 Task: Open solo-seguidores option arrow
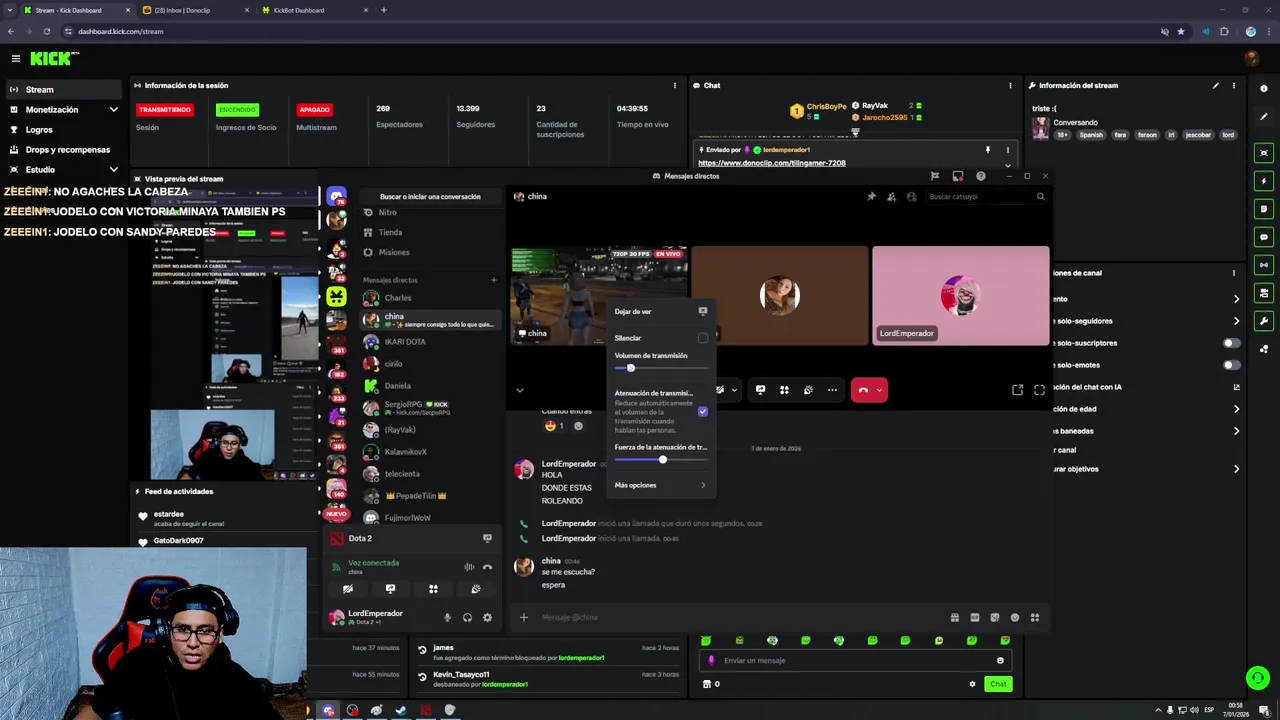(1236, 321)
